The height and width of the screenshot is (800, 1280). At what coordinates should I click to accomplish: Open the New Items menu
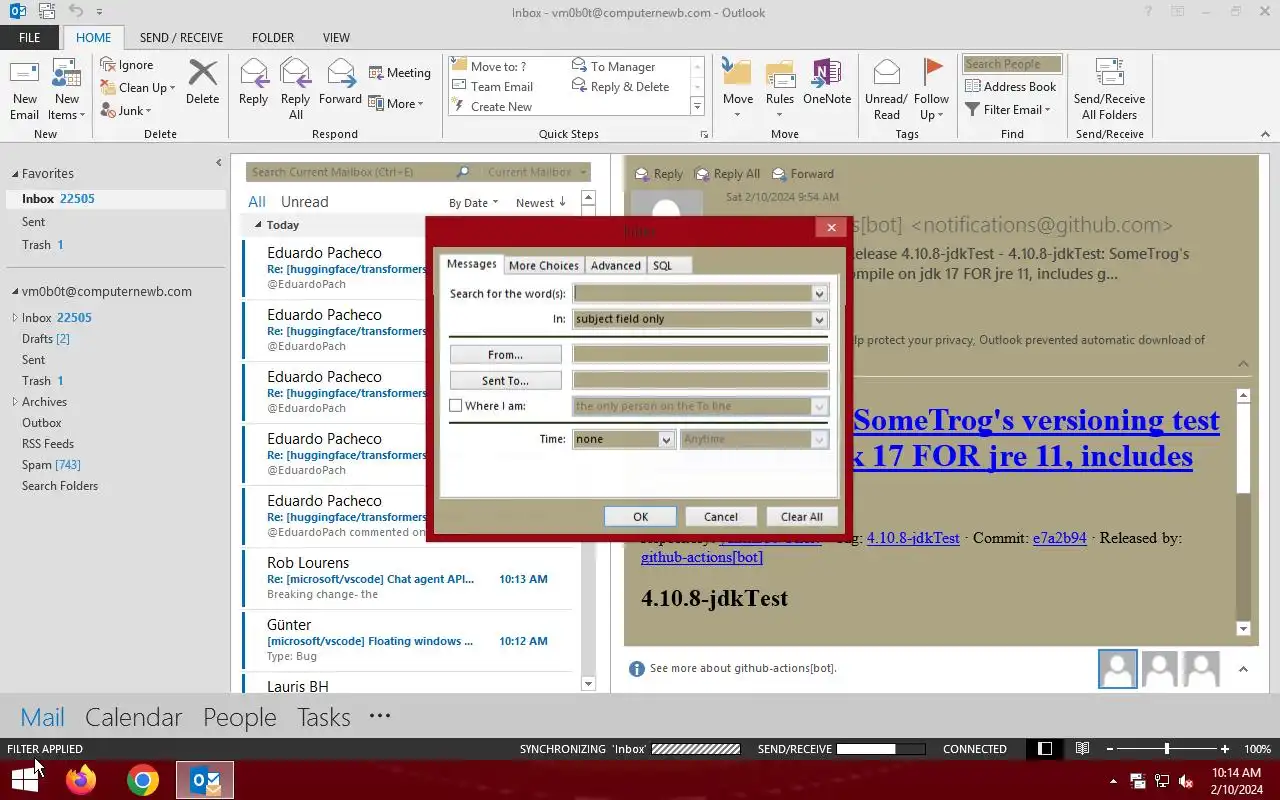pos(66,89)
